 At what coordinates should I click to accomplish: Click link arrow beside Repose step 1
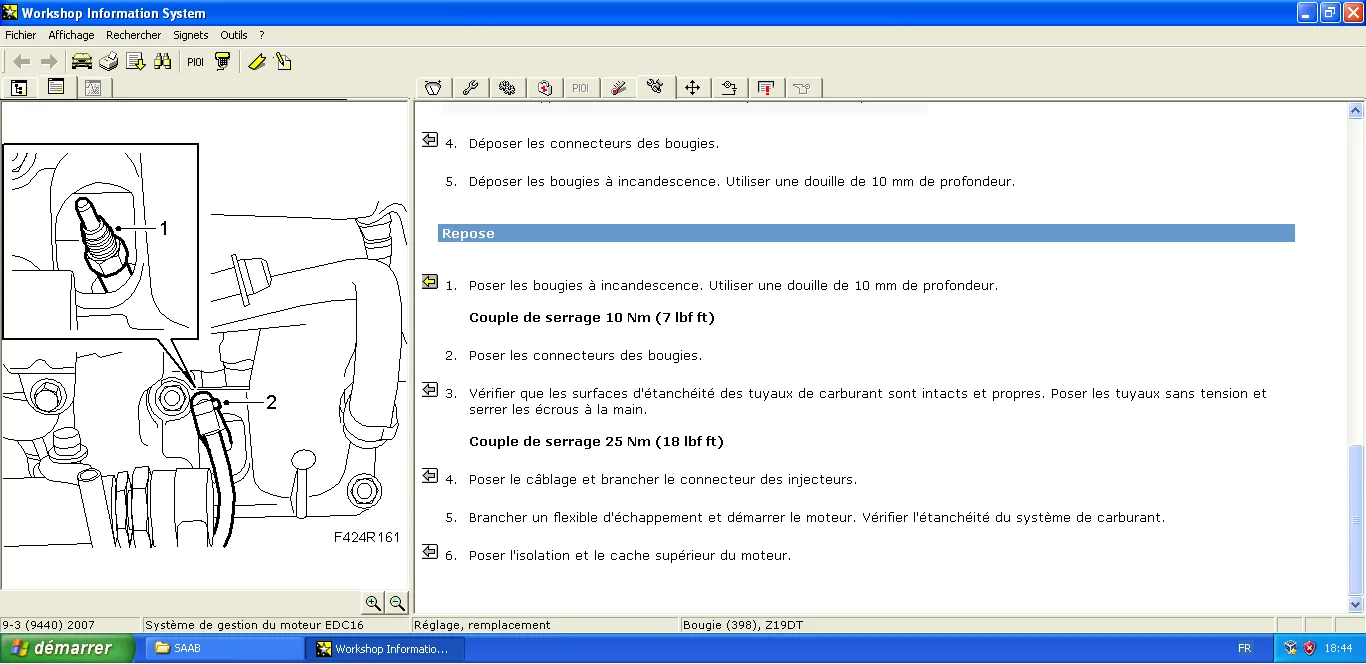coord(430,282)
